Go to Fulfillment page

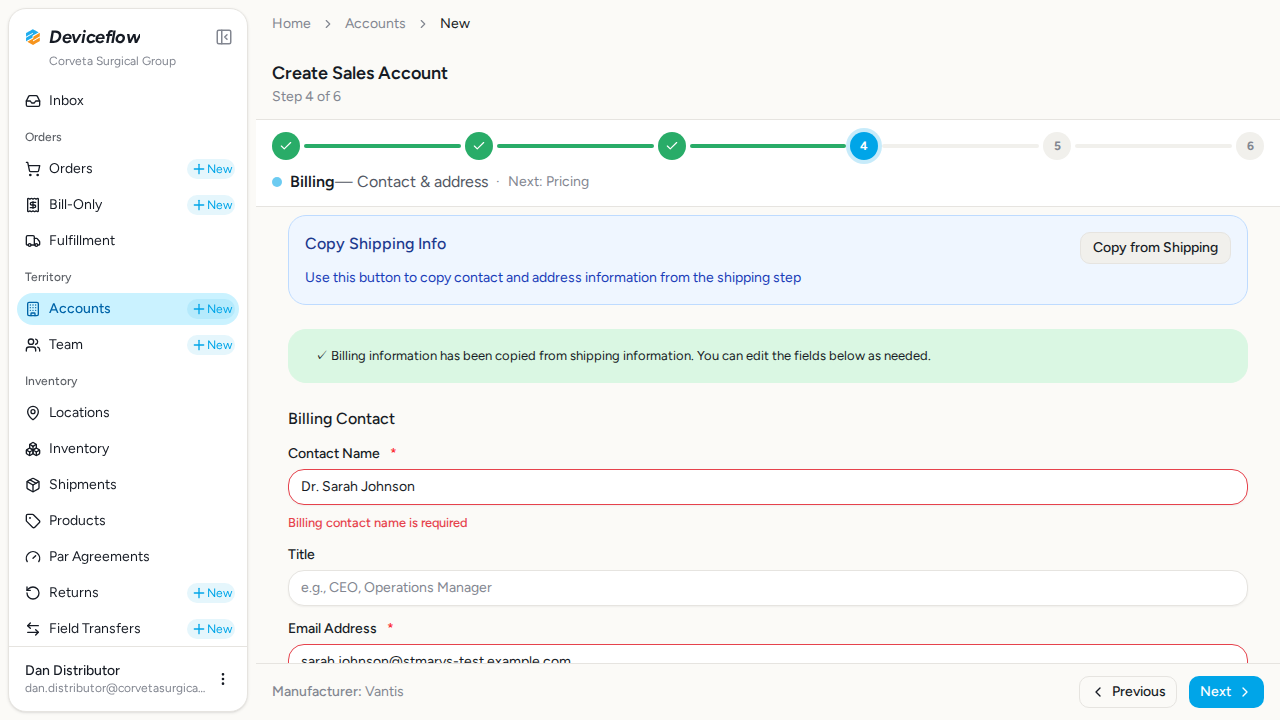tap(128, 241)
